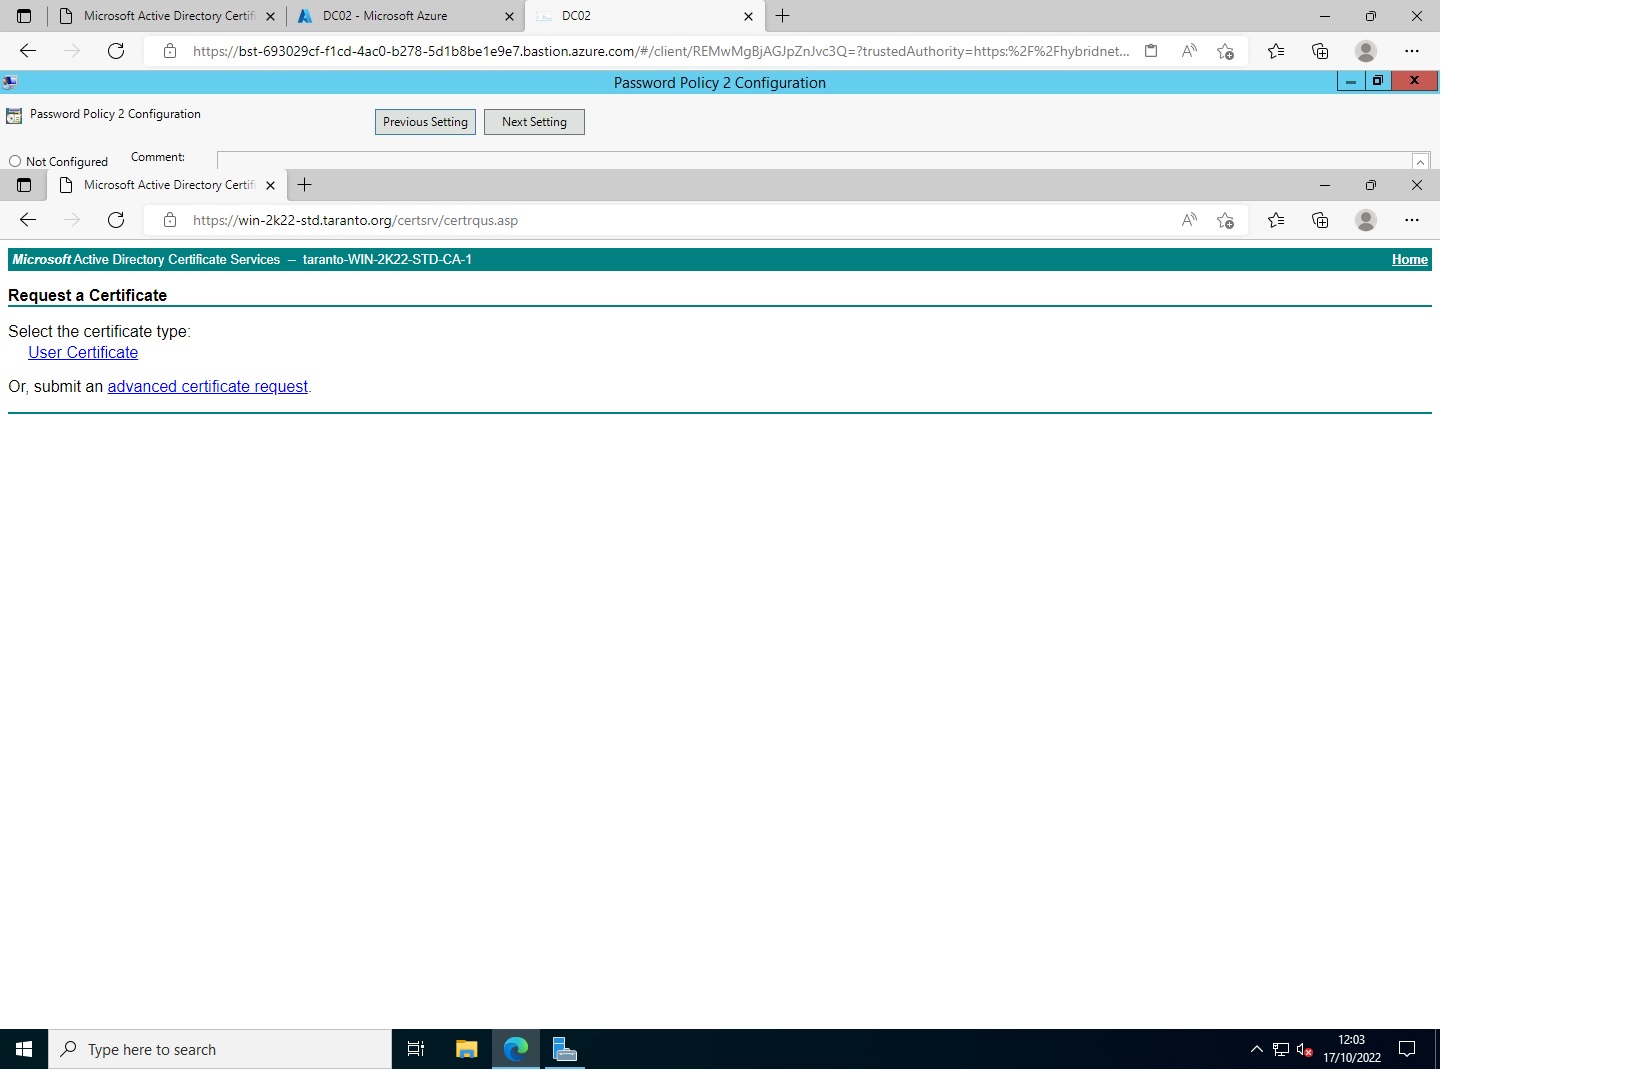Go back in the certsrv browser window
This screenshot has width=1638, height=1078.
pyautogui.click(x=28, y=220)
